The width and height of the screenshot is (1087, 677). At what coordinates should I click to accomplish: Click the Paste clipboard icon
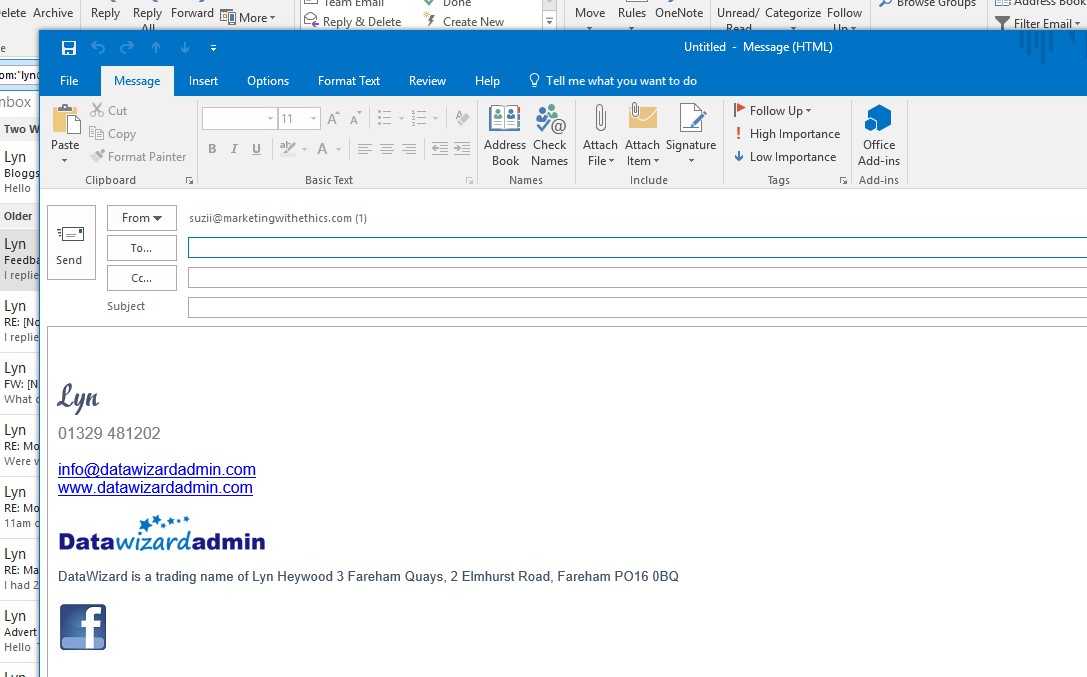point(65,128)
